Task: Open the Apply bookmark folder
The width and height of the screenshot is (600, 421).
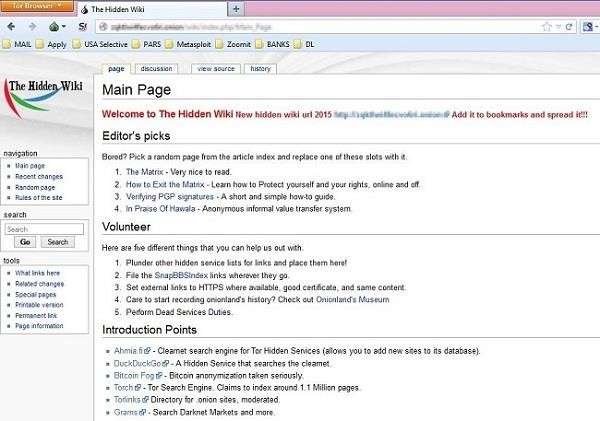Action: [x=51, y=44]
